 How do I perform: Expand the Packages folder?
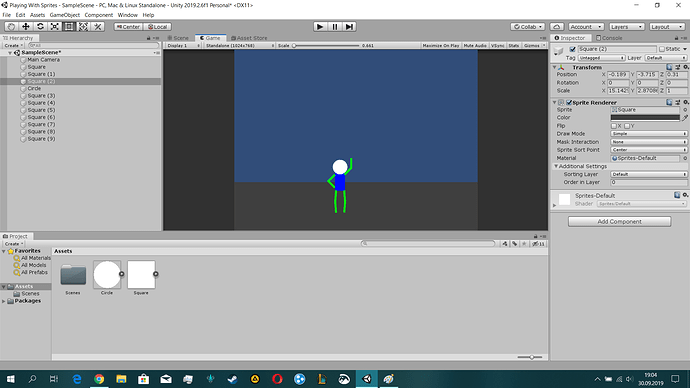click(4, 301)
